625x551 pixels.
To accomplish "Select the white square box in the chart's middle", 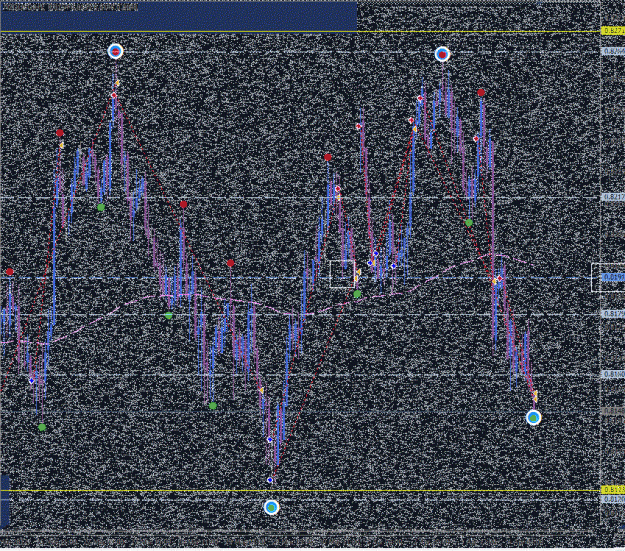I will [x=342, y=274].
